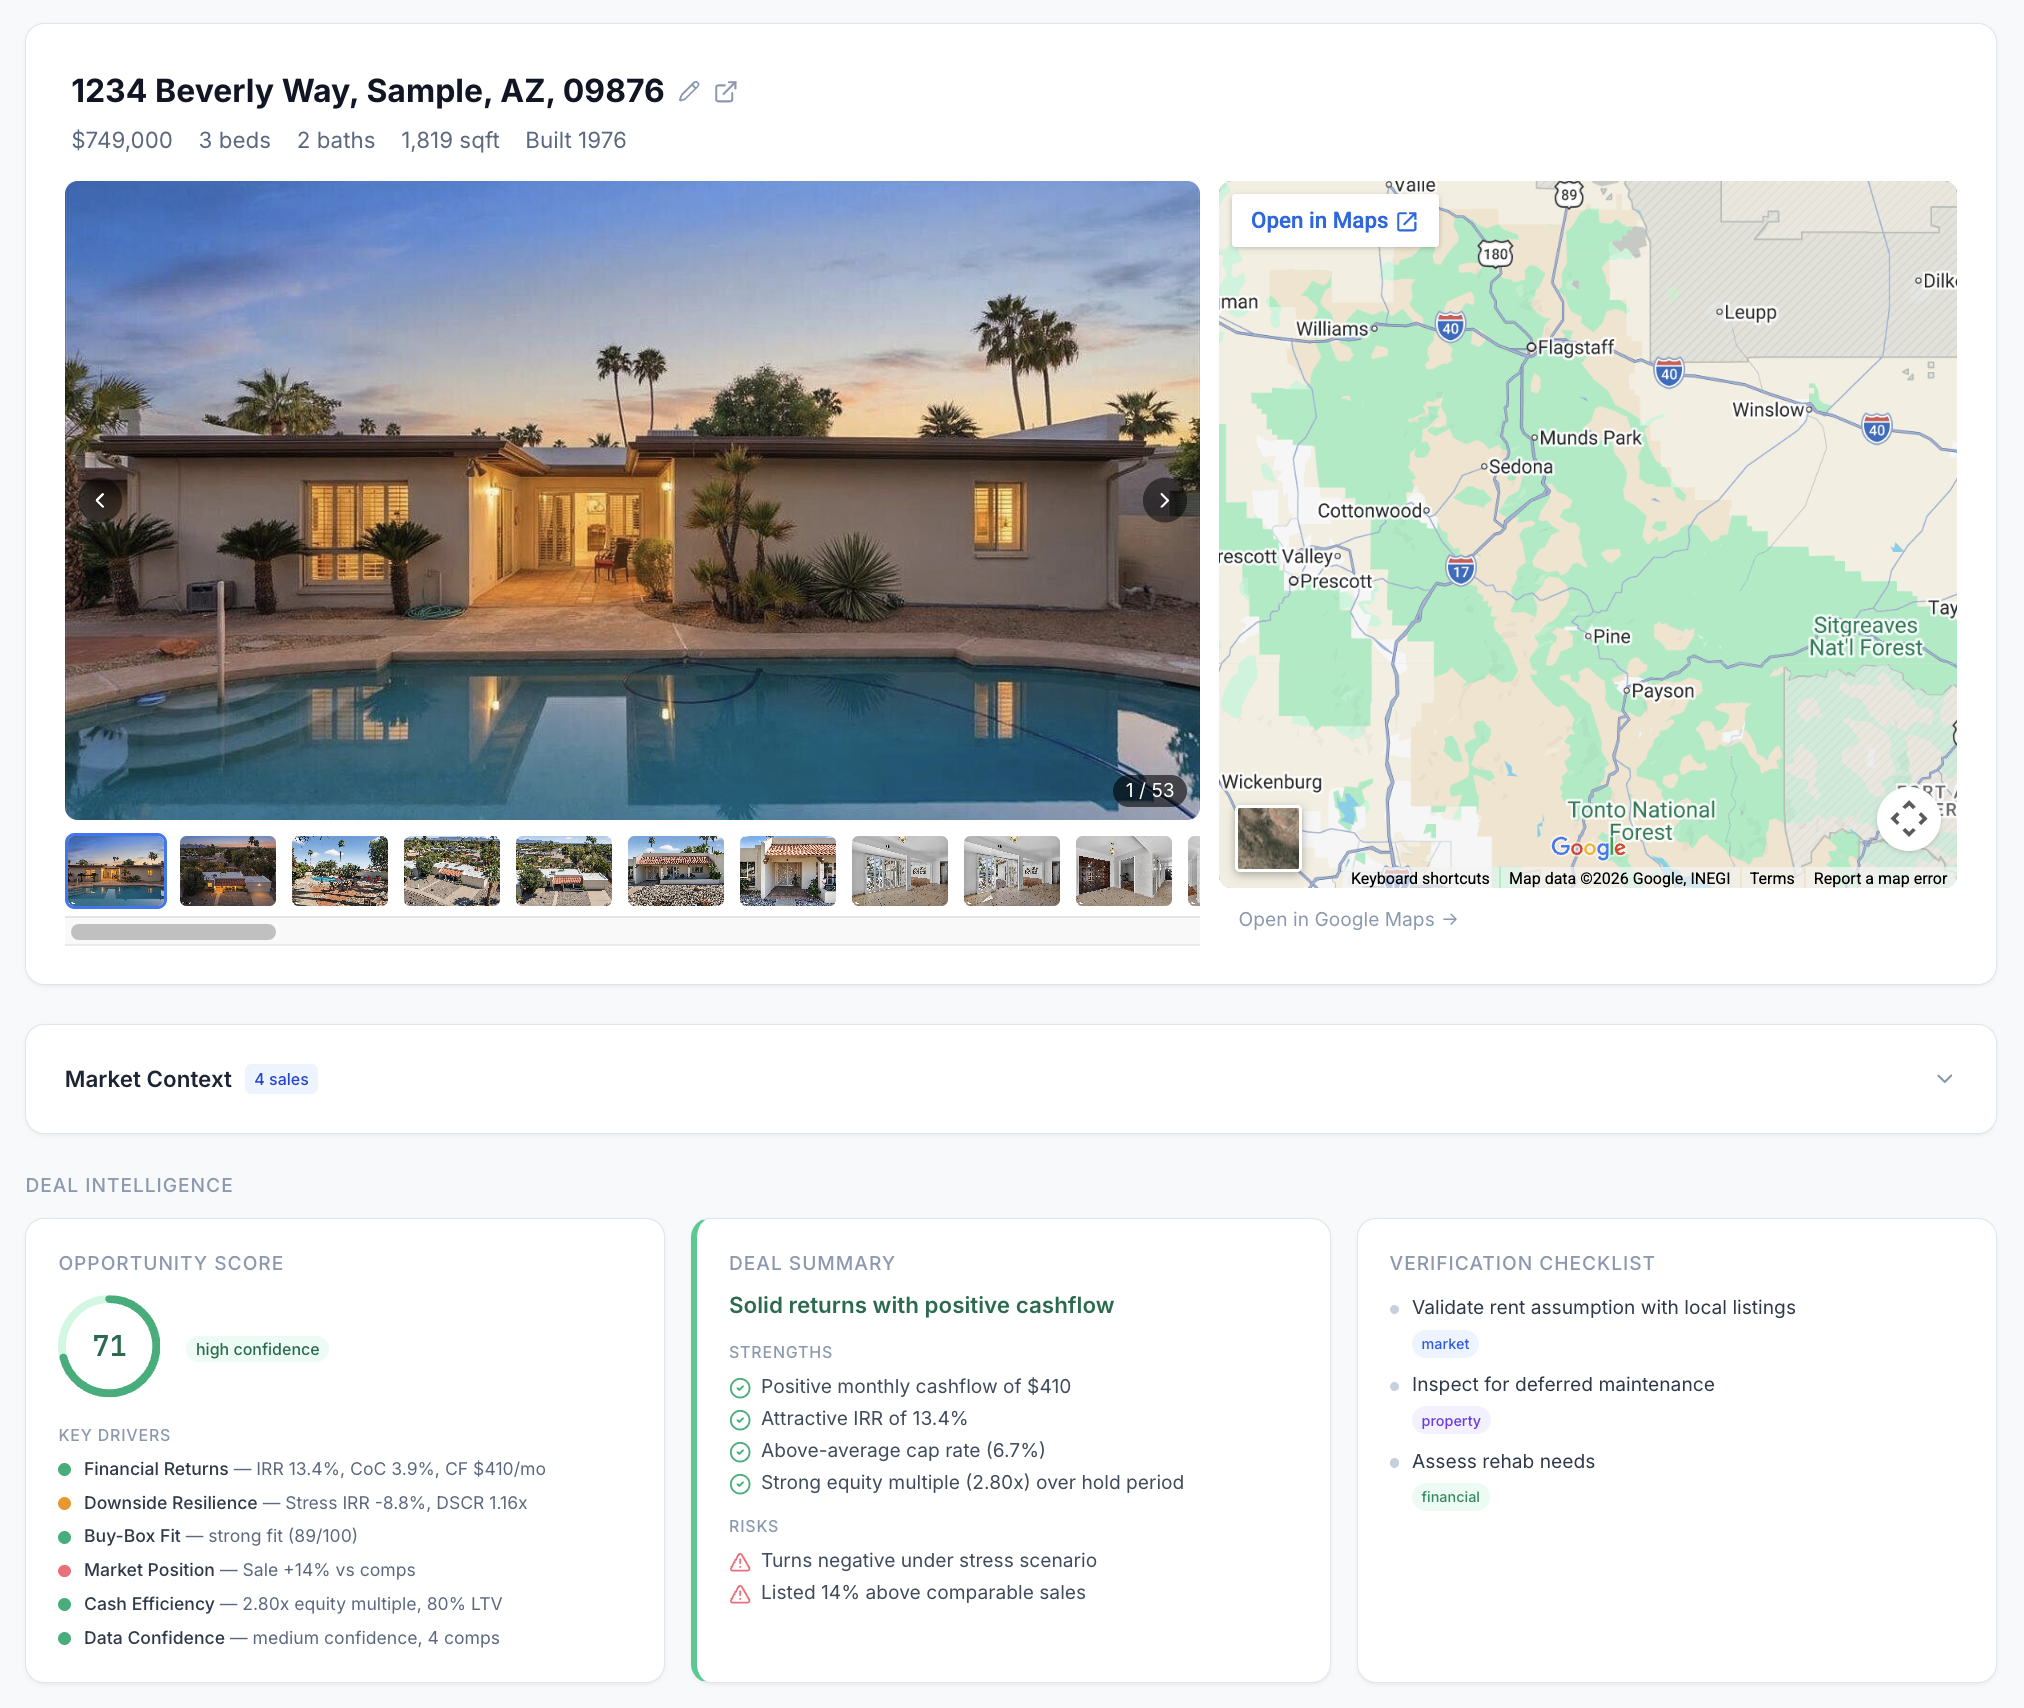The height and width of the screenshot is (1708, 2024).
Task: Advance to the next photo with the arrow
Action: tap(1163, 500)
